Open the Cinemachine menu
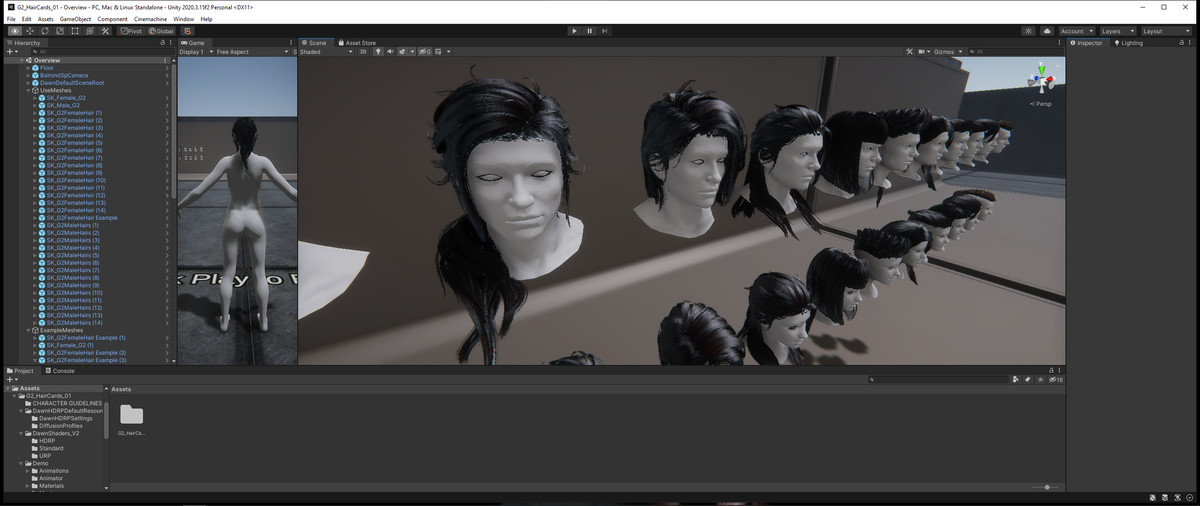This screenshot has width=1200, height=506. tap(150, 19)
